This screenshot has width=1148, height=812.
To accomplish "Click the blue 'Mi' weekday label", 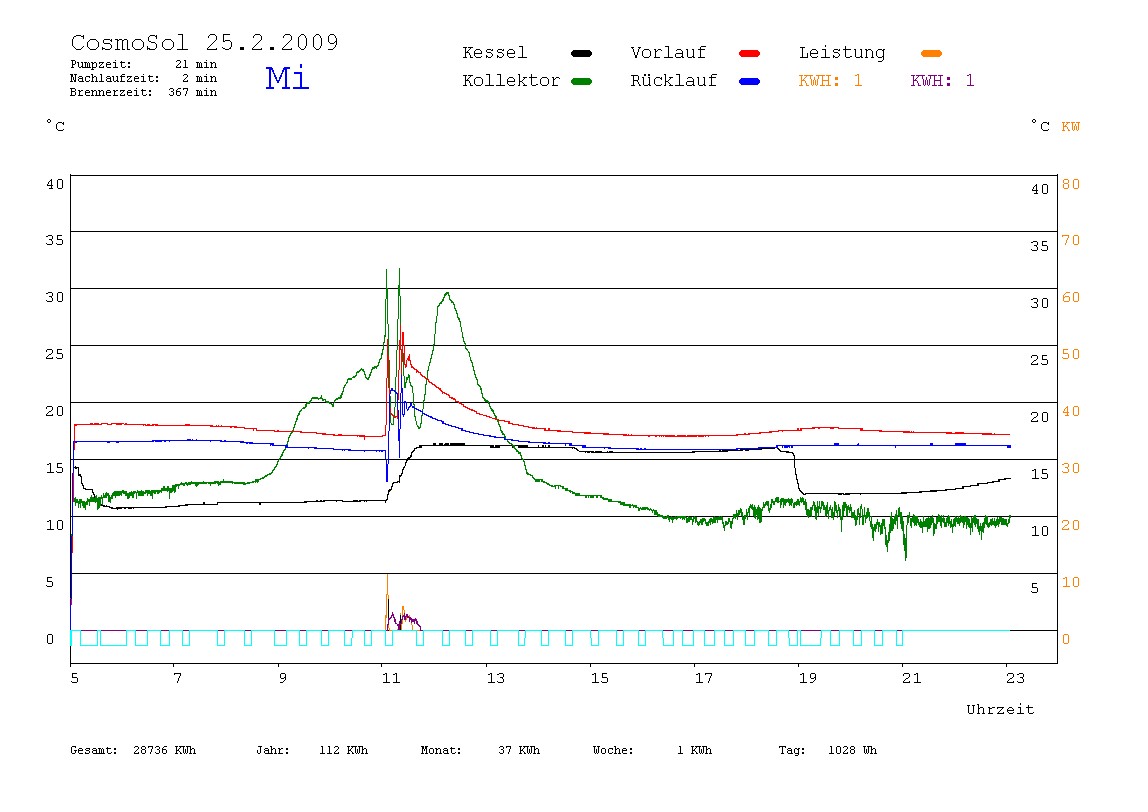I will pyautogui.click(x=287, y=78).
